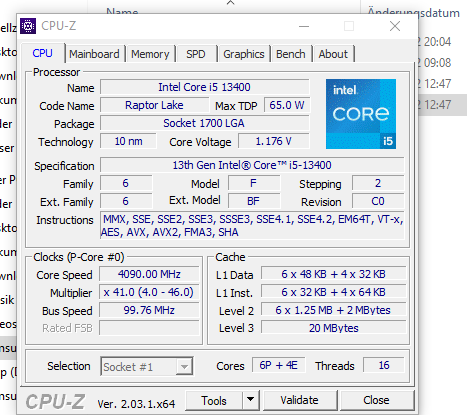Click the Cores value 6P + 4E

point(279,365)
